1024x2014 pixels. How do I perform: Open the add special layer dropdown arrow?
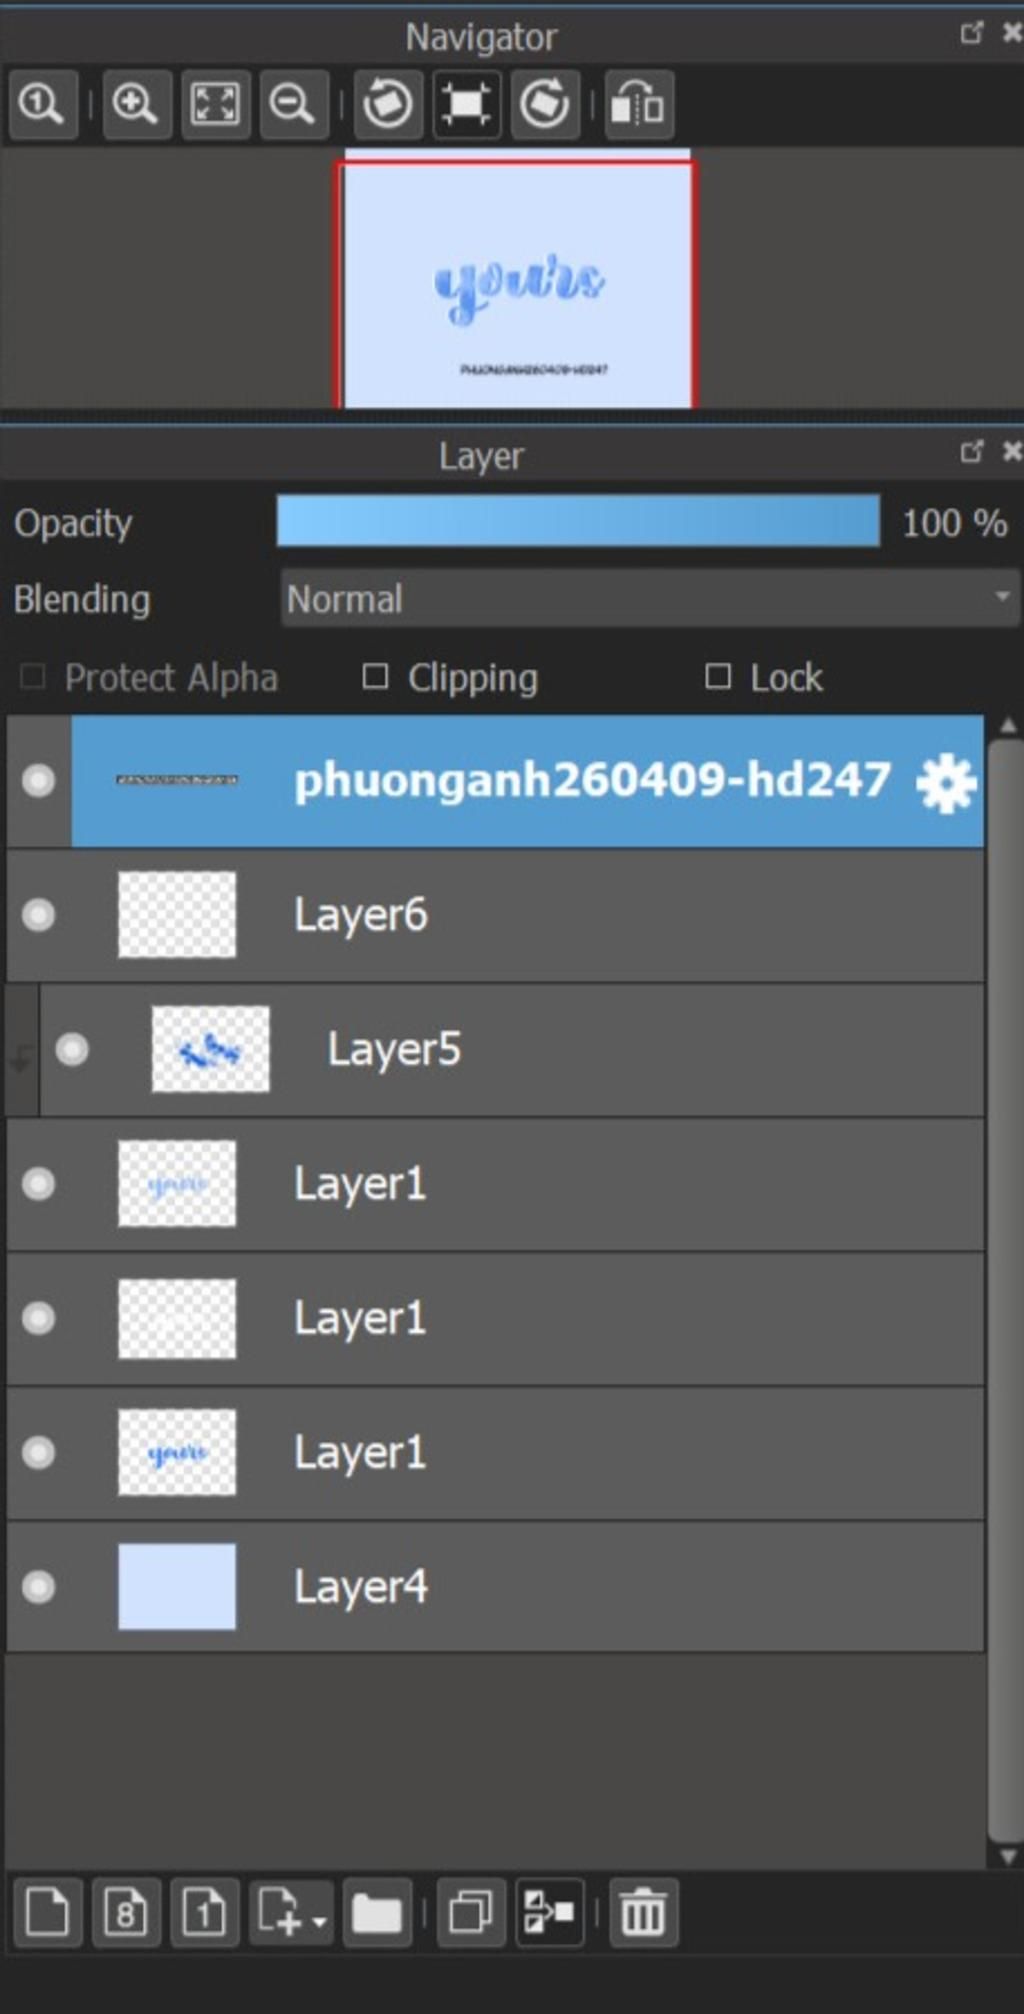coord(319,1922)
